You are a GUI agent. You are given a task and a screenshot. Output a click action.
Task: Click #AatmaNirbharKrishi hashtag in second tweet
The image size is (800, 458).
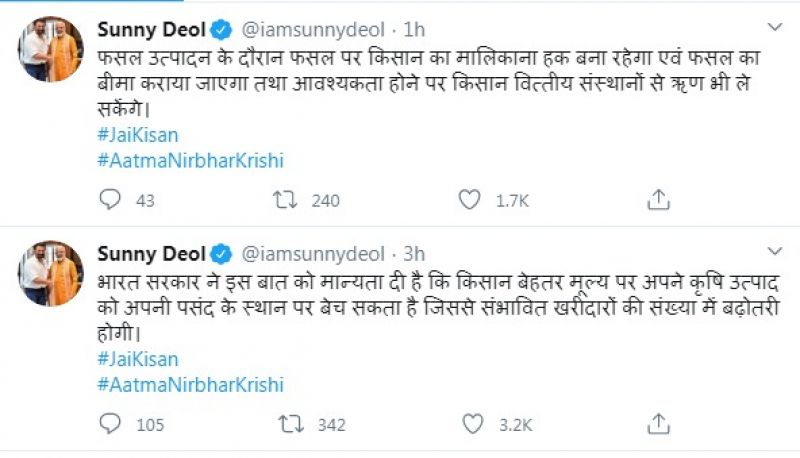[x=190, y=384]
